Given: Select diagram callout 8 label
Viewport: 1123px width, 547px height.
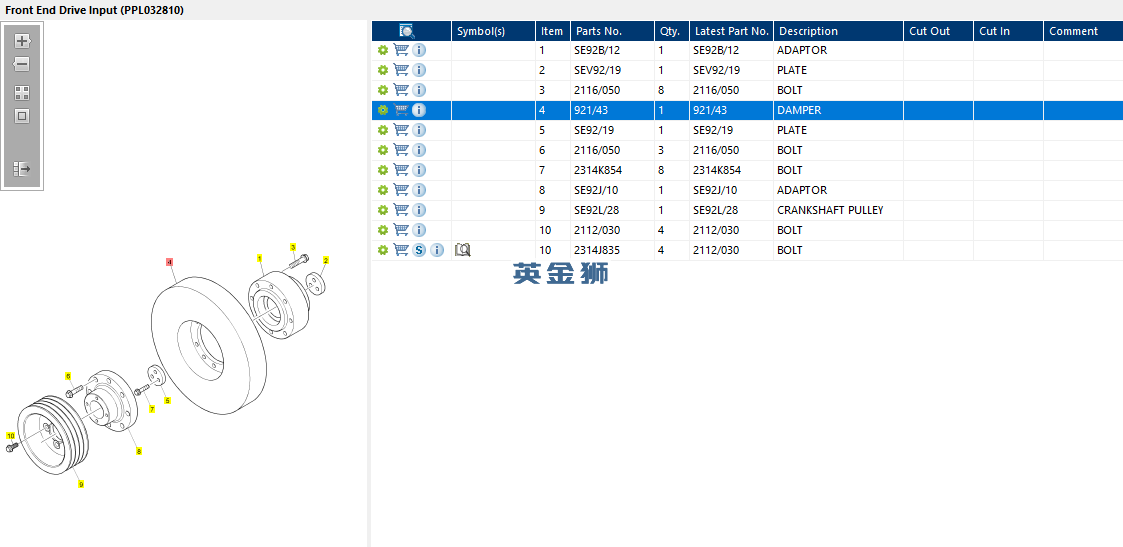Looking at the screenshot, I should (x=139, y=451).
